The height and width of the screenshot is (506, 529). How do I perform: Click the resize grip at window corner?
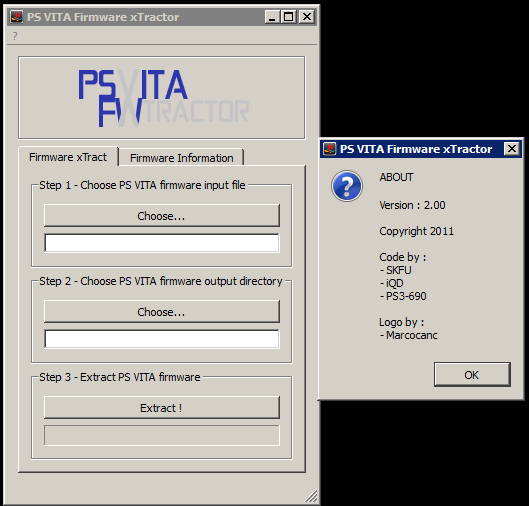(x=311, y=496)
